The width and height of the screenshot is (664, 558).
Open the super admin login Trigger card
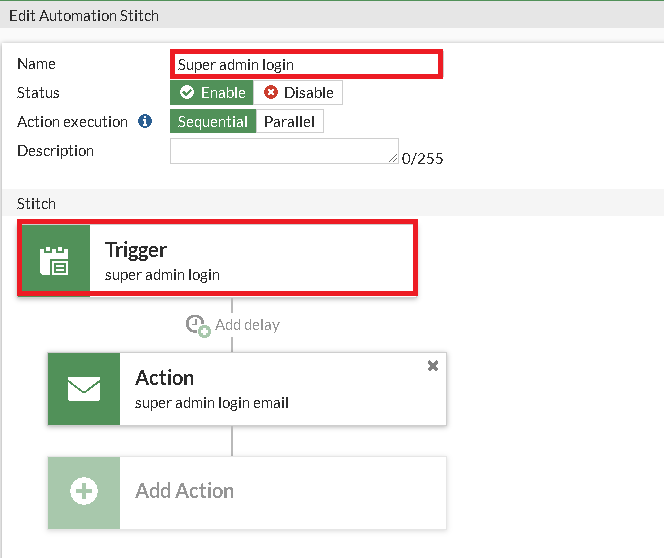(x=250, y=260)
